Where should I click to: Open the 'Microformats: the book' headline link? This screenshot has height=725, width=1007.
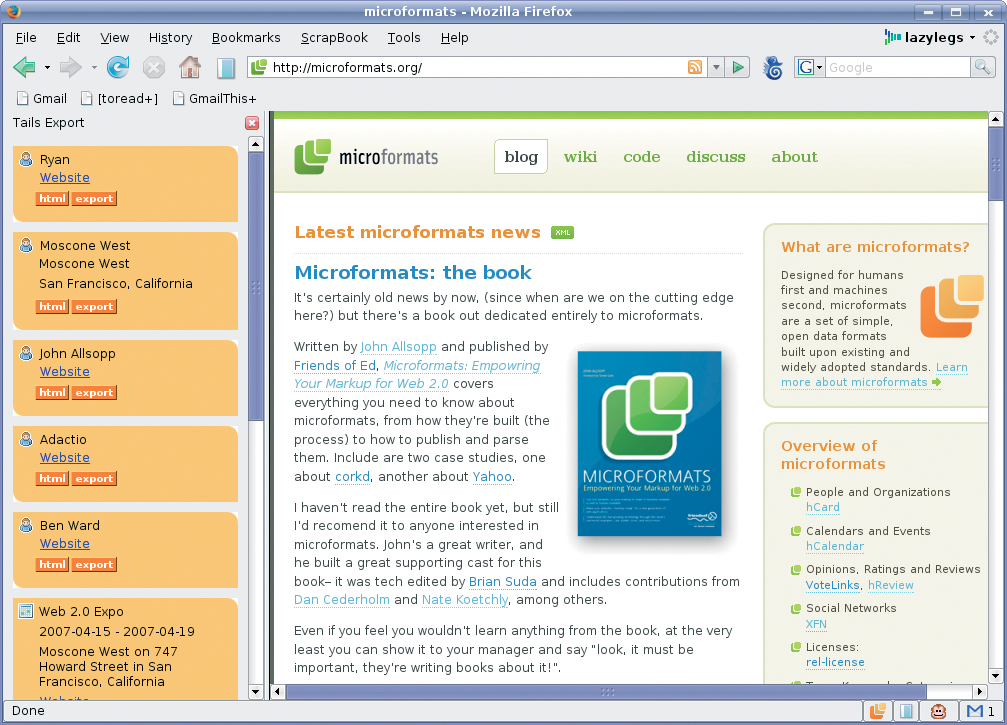click(x=413, y=272)
